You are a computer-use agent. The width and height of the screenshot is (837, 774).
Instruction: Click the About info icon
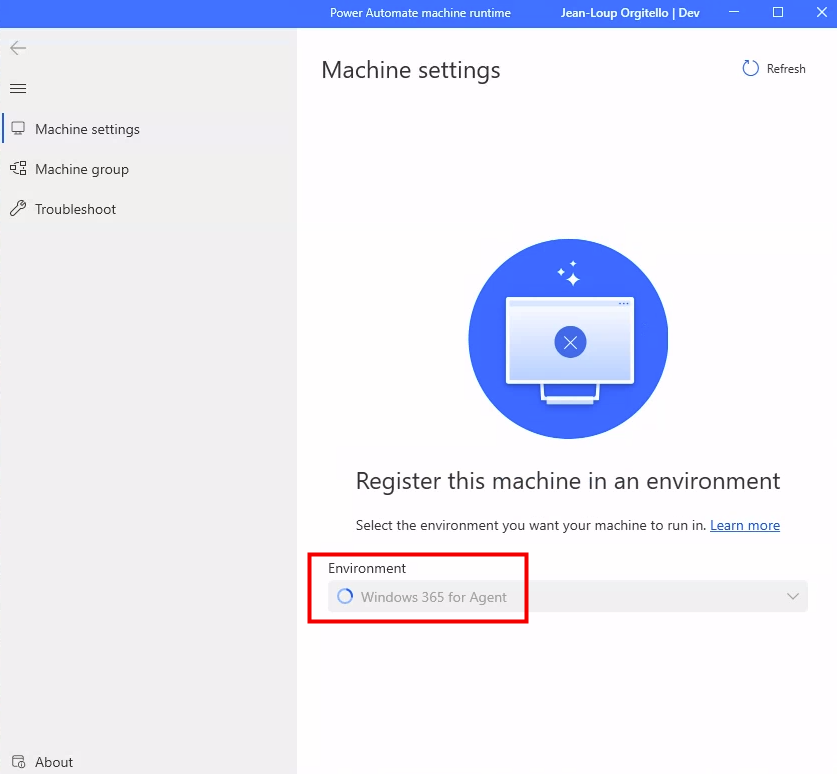click(x=18, y=762)
